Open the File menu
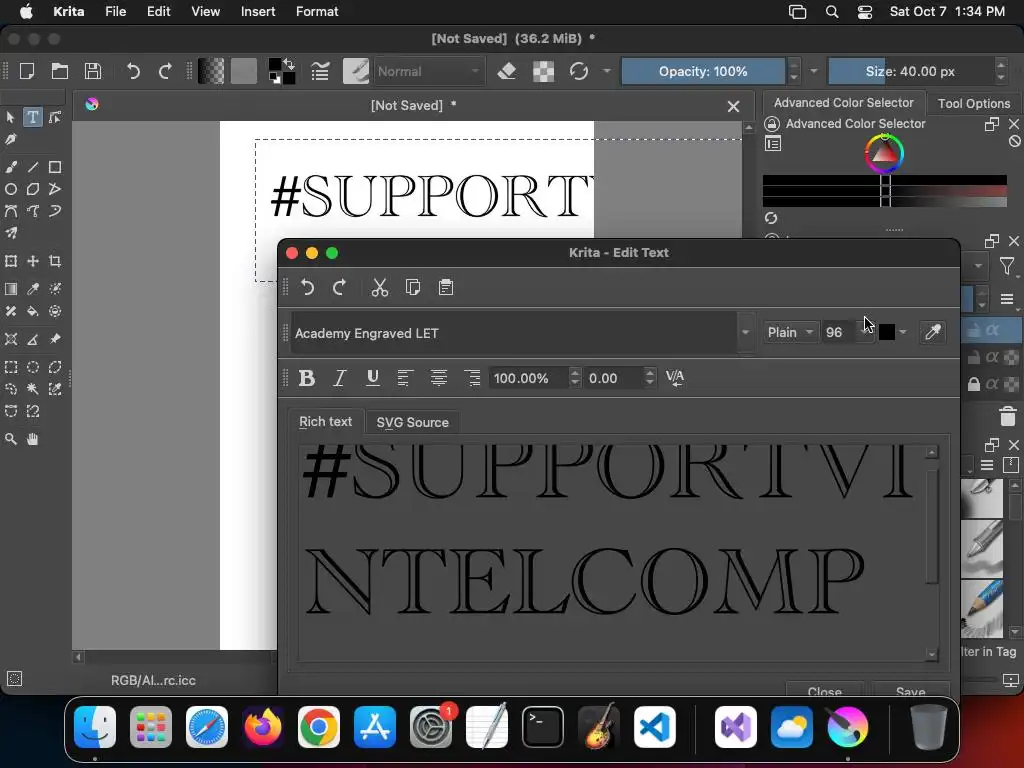Screen dimensions: 1024x768 tap(116, 12)
